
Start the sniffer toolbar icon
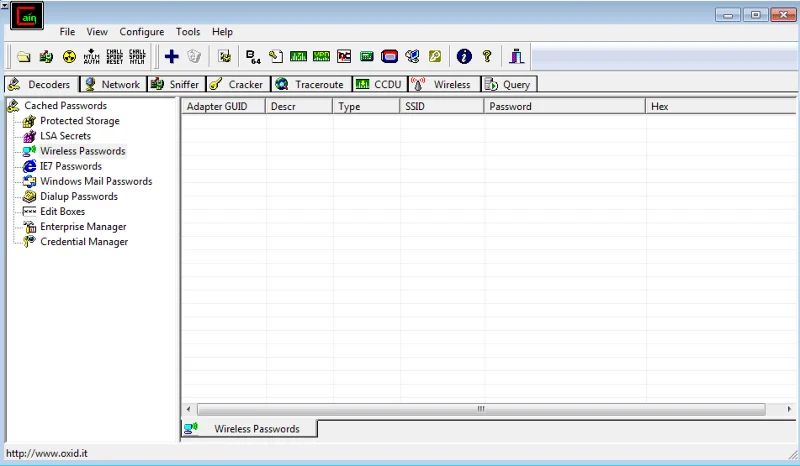(46, 56)
